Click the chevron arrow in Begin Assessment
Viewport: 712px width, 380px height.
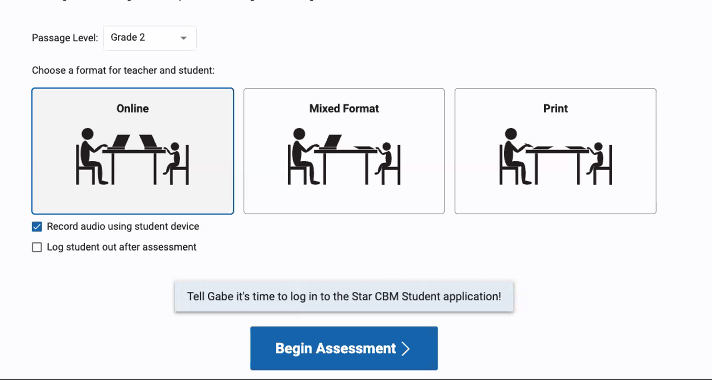point(405,349)
